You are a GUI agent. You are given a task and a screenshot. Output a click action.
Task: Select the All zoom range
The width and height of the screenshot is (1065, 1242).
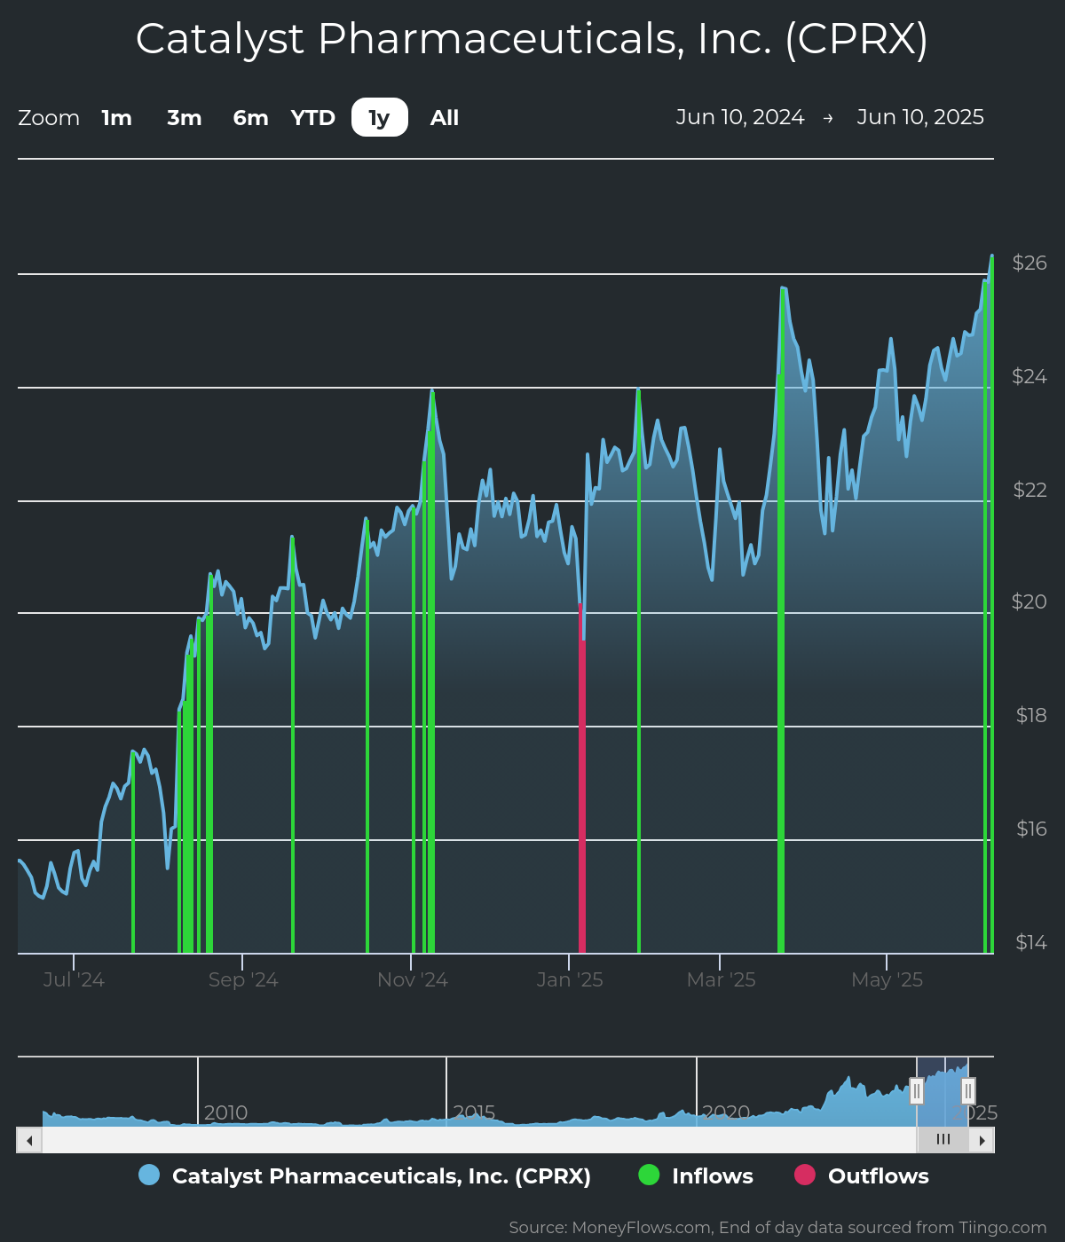444,118
